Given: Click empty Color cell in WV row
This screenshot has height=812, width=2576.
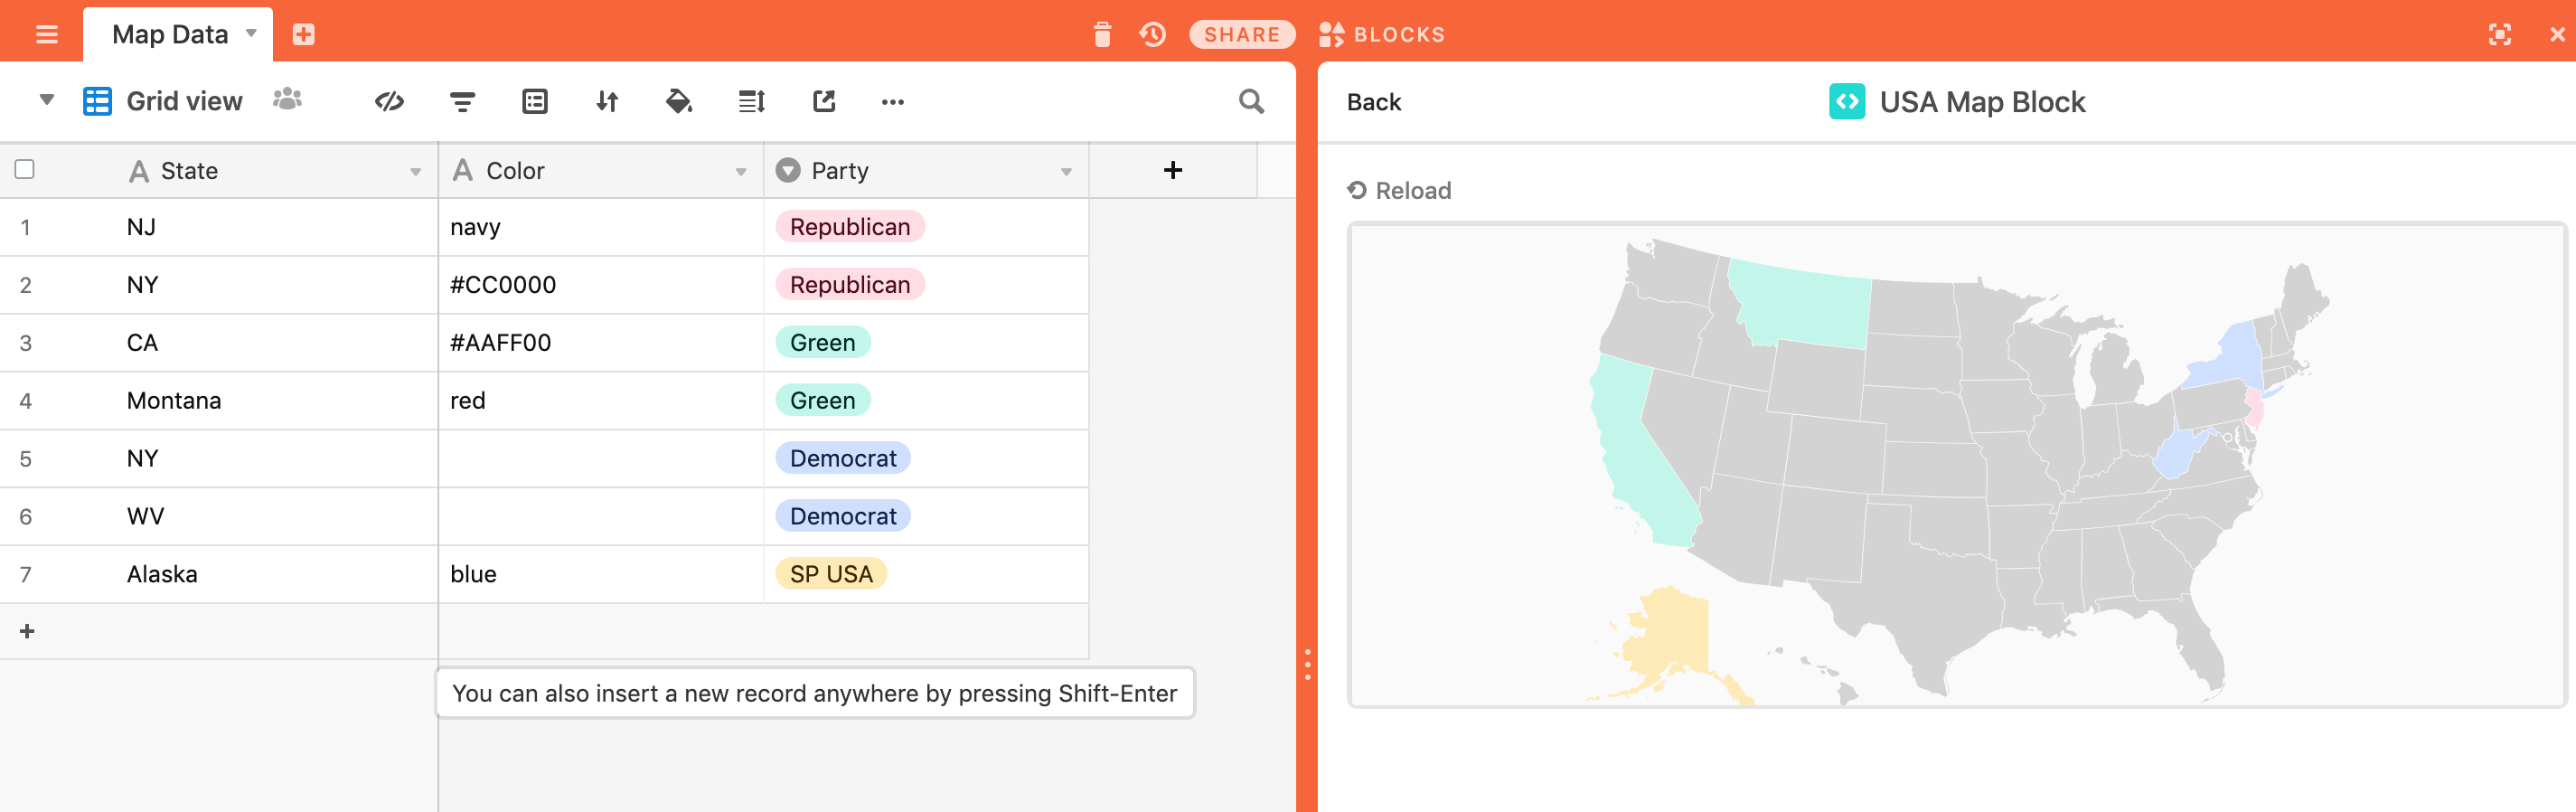Looking at the screenshot, I should 601,517.
